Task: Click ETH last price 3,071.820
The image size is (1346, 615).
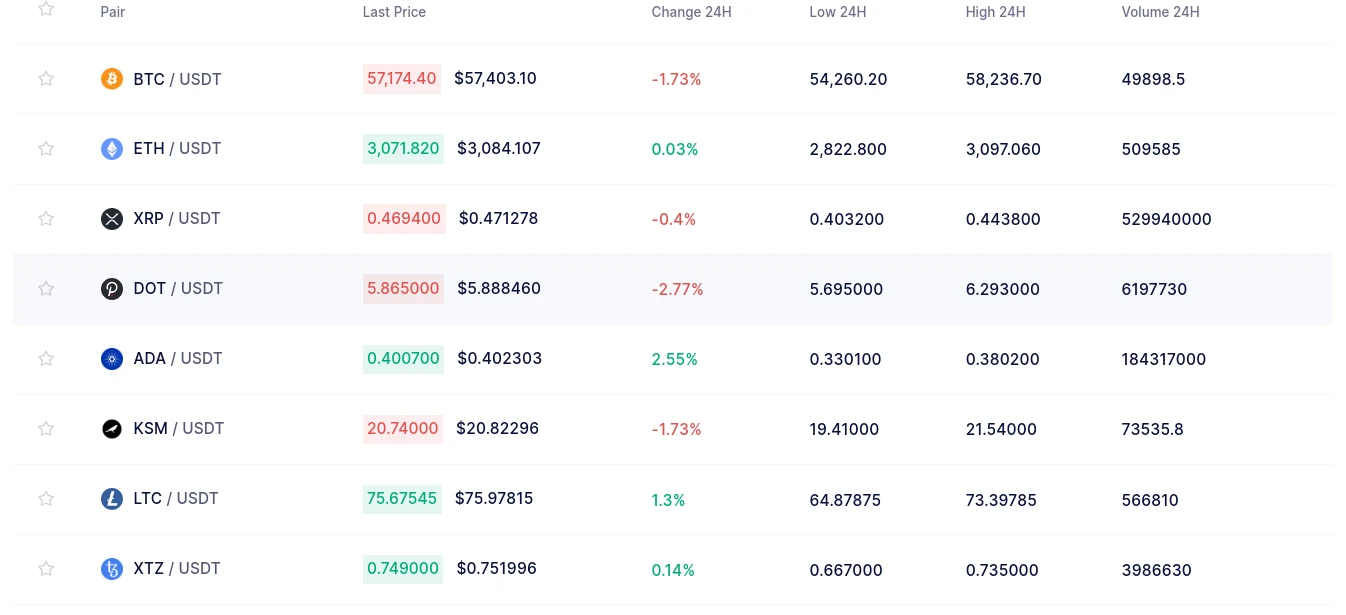Action: tap(403, 149)
